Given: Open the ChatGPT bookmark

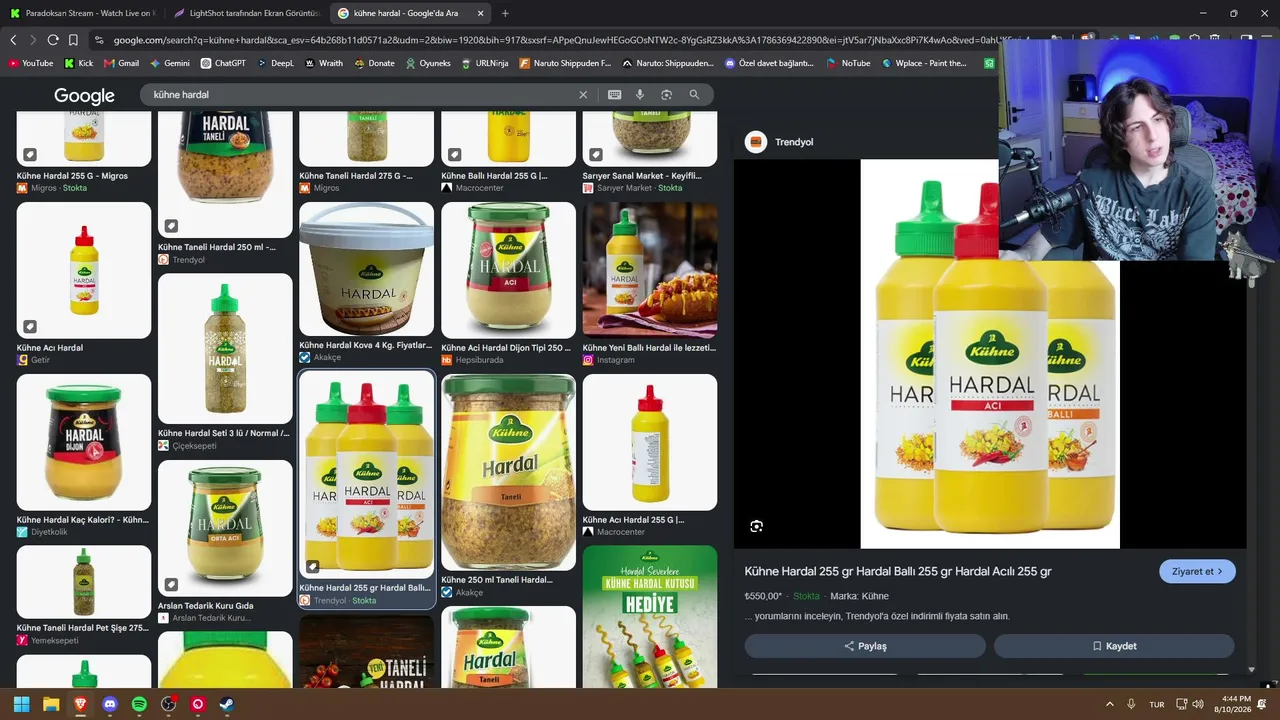Looking at the screenshot, I should [223, 63].
